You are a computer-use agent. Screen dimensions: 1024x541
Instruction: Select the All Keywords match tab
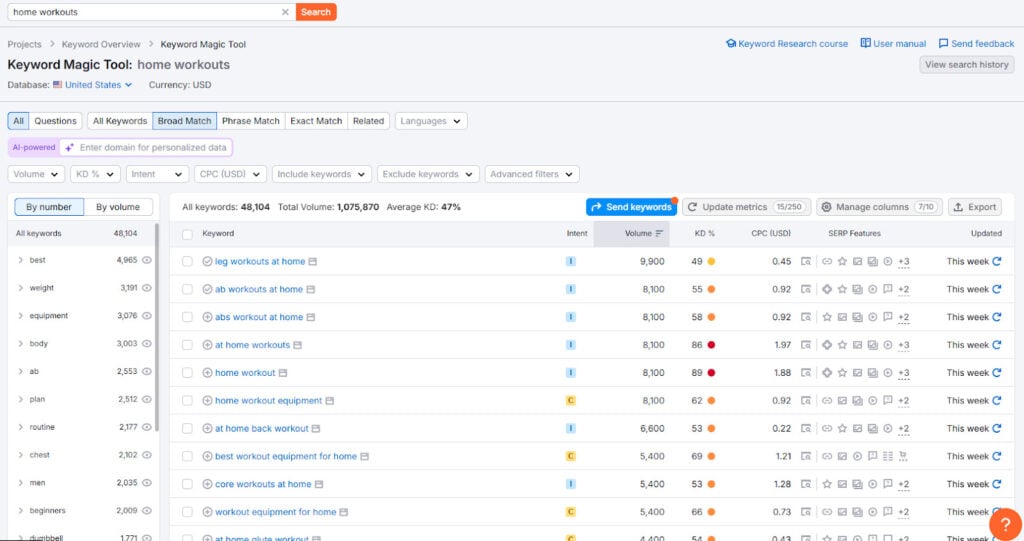tap(120, 121)
